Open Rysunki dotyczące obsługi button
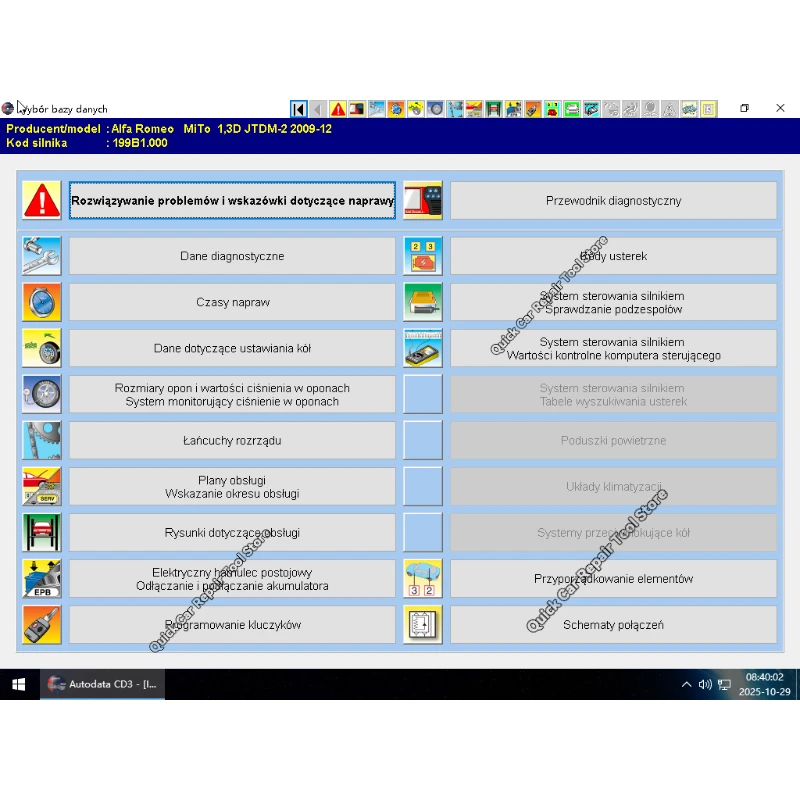Screen dimensions: 800x800 point(232,533)
